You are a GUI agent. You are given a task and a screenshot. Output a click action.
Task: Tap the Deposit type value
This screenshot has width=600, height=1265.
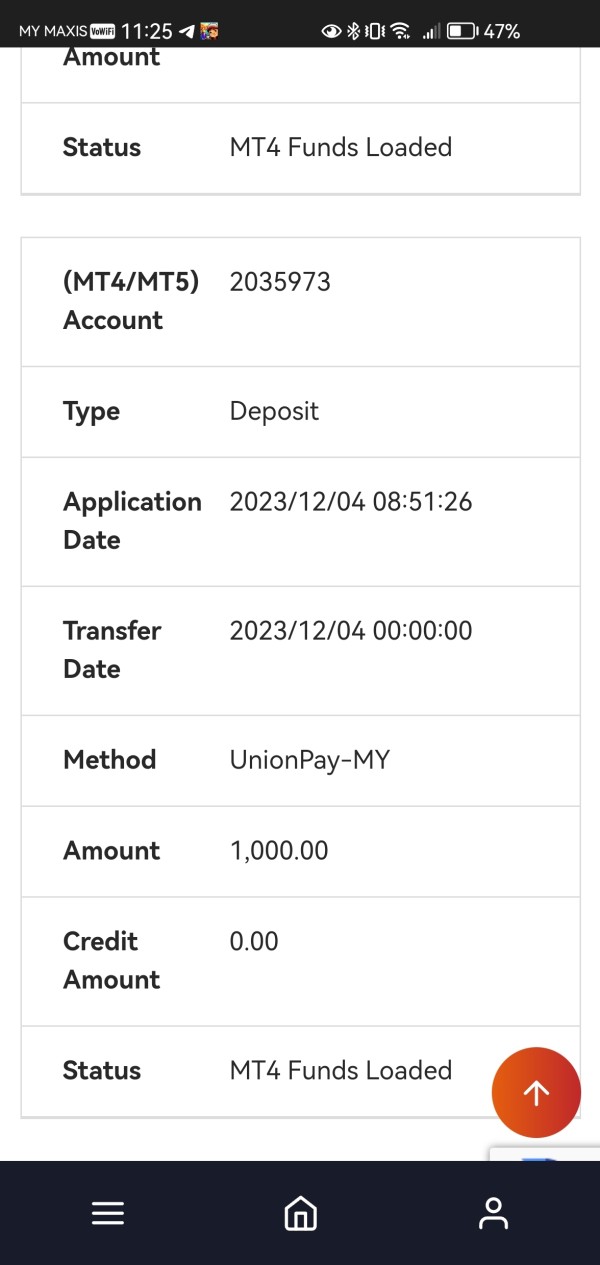pyautogui.click(x=274, y=411)
